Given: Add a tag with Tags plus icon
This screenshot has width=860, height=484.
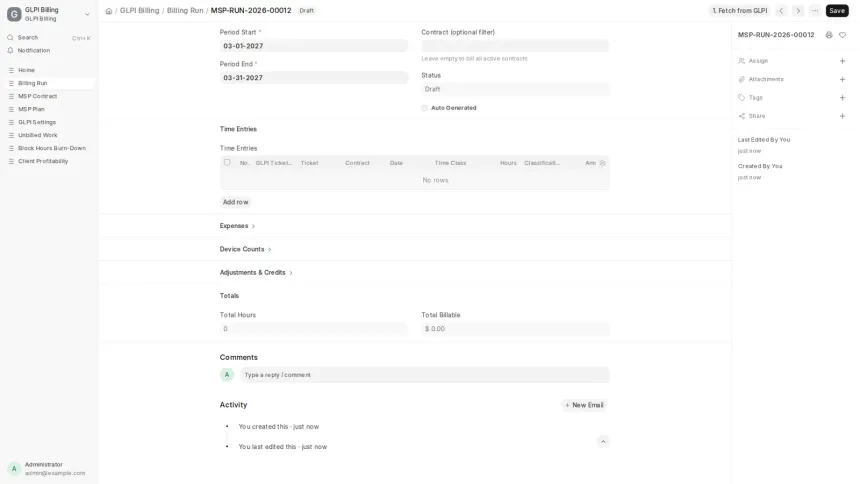Looking at the screenshot, I should click(842, 98).
